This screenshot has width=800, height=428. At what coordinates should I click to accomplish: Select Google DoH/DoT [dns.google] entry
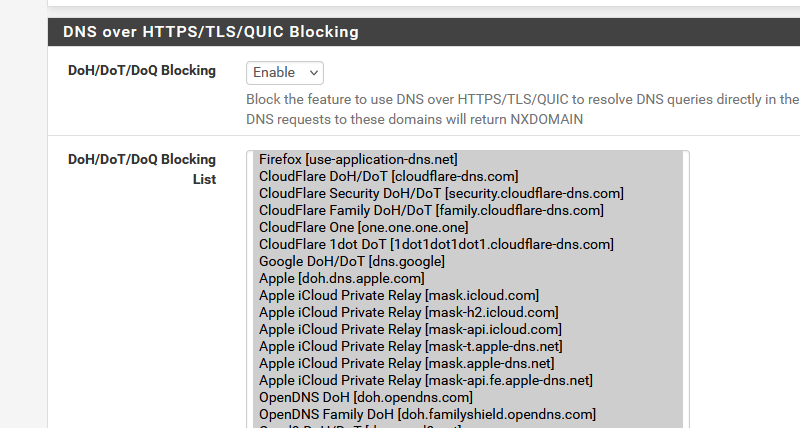352,261
